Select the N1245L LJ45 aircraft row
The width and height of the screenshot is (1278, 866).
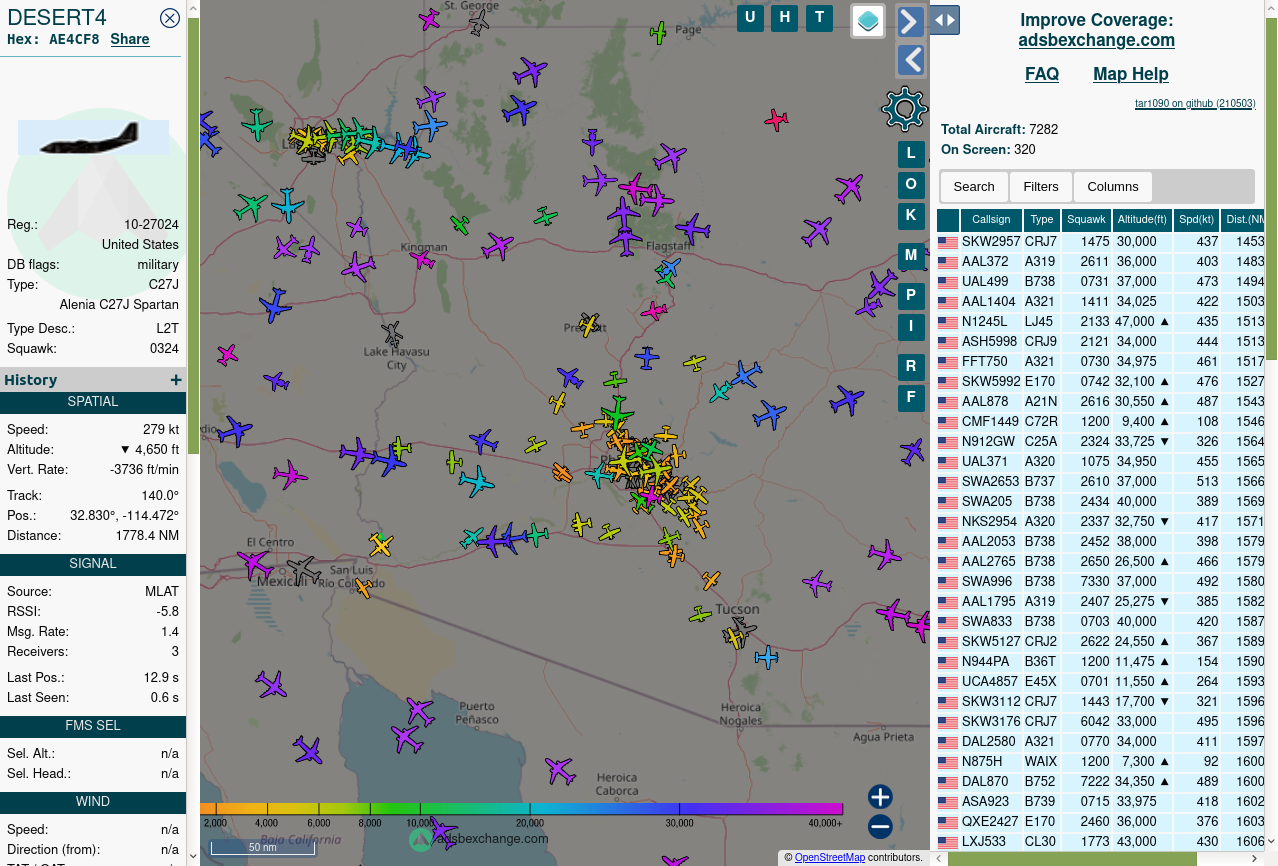(x=1100, y=322)
